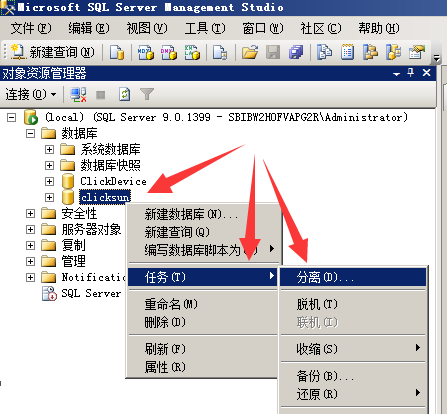447x414 pixels.
Task: Click the DMX query icon in toolbar
Action: tap(169, 52)
